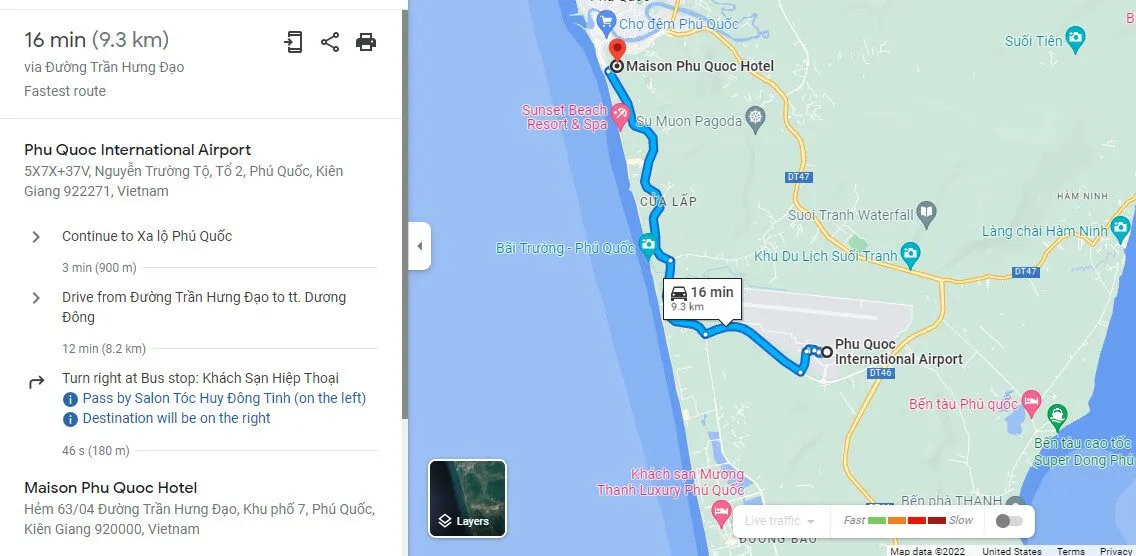This screenshot has width=1136, height=556.
Task: Send directions to your phone icon
Action: click(x=293, y=42)
